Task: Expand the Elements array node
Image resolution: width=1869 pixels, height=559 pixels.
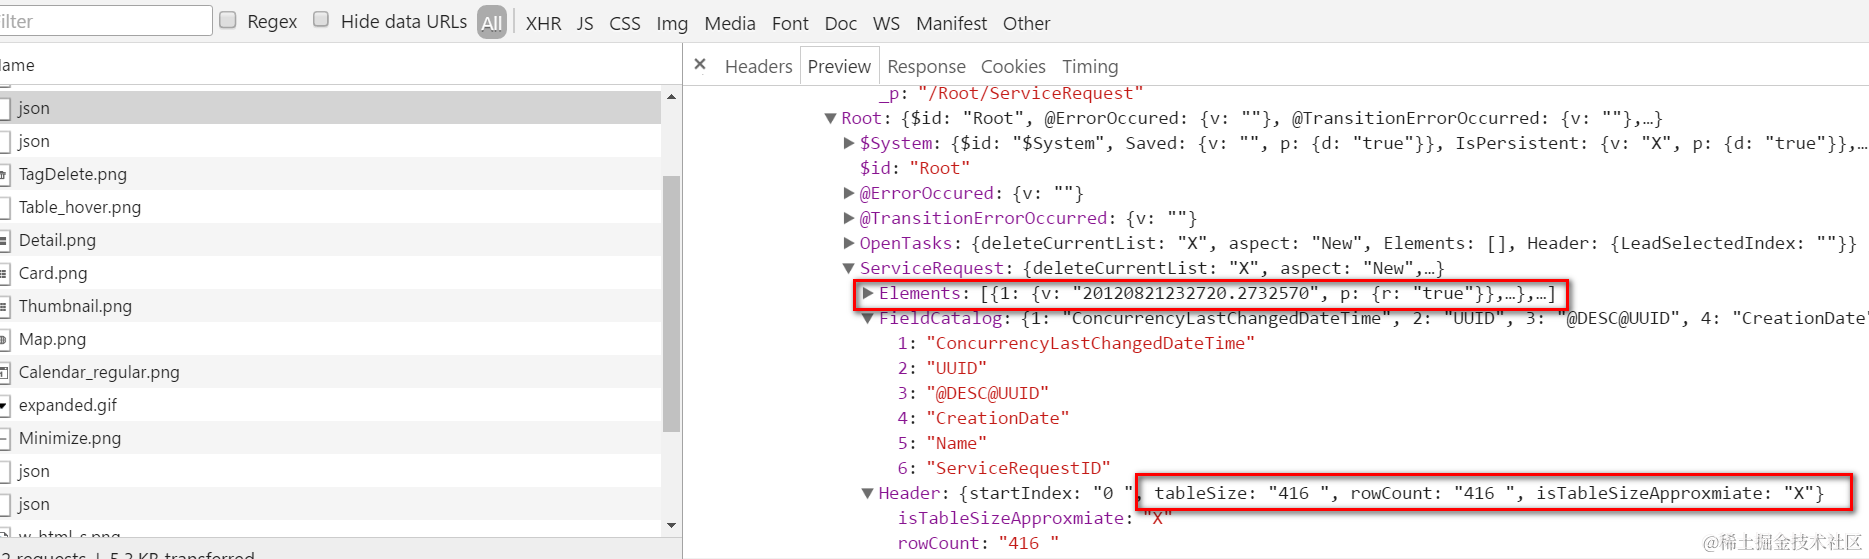Action: click(x=868, y=293)
